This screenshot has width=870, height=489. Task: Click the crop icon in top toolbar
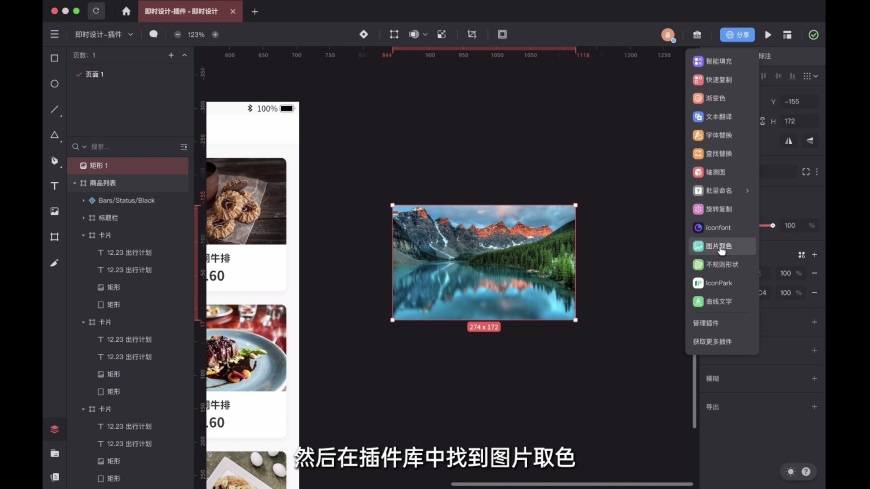tap(472, 34)
